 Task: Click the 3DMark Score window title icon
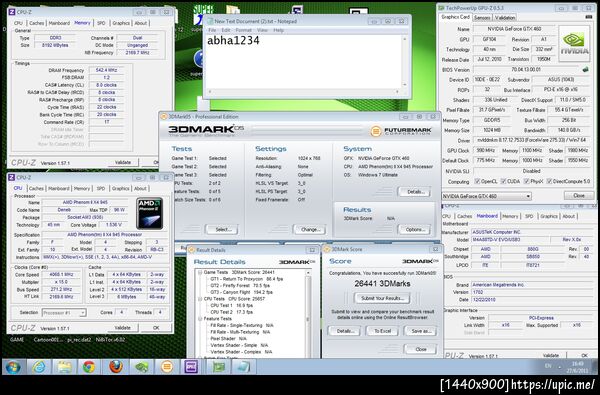(x=327, y=249)
